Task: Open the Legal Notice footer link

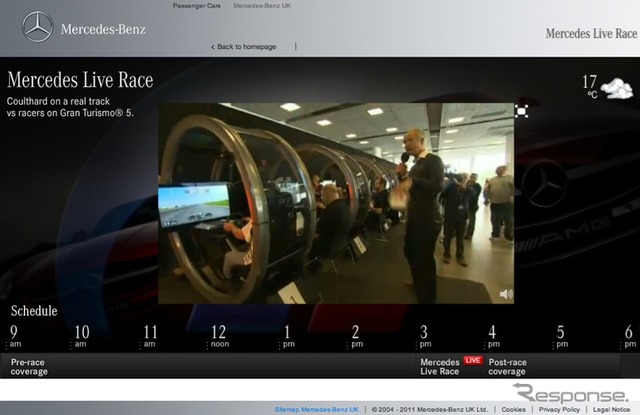Action: [x=611, y=409]
